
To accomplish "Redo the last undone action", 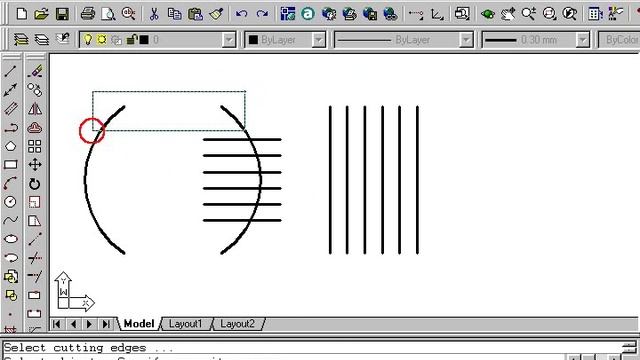I will (262, 14).
